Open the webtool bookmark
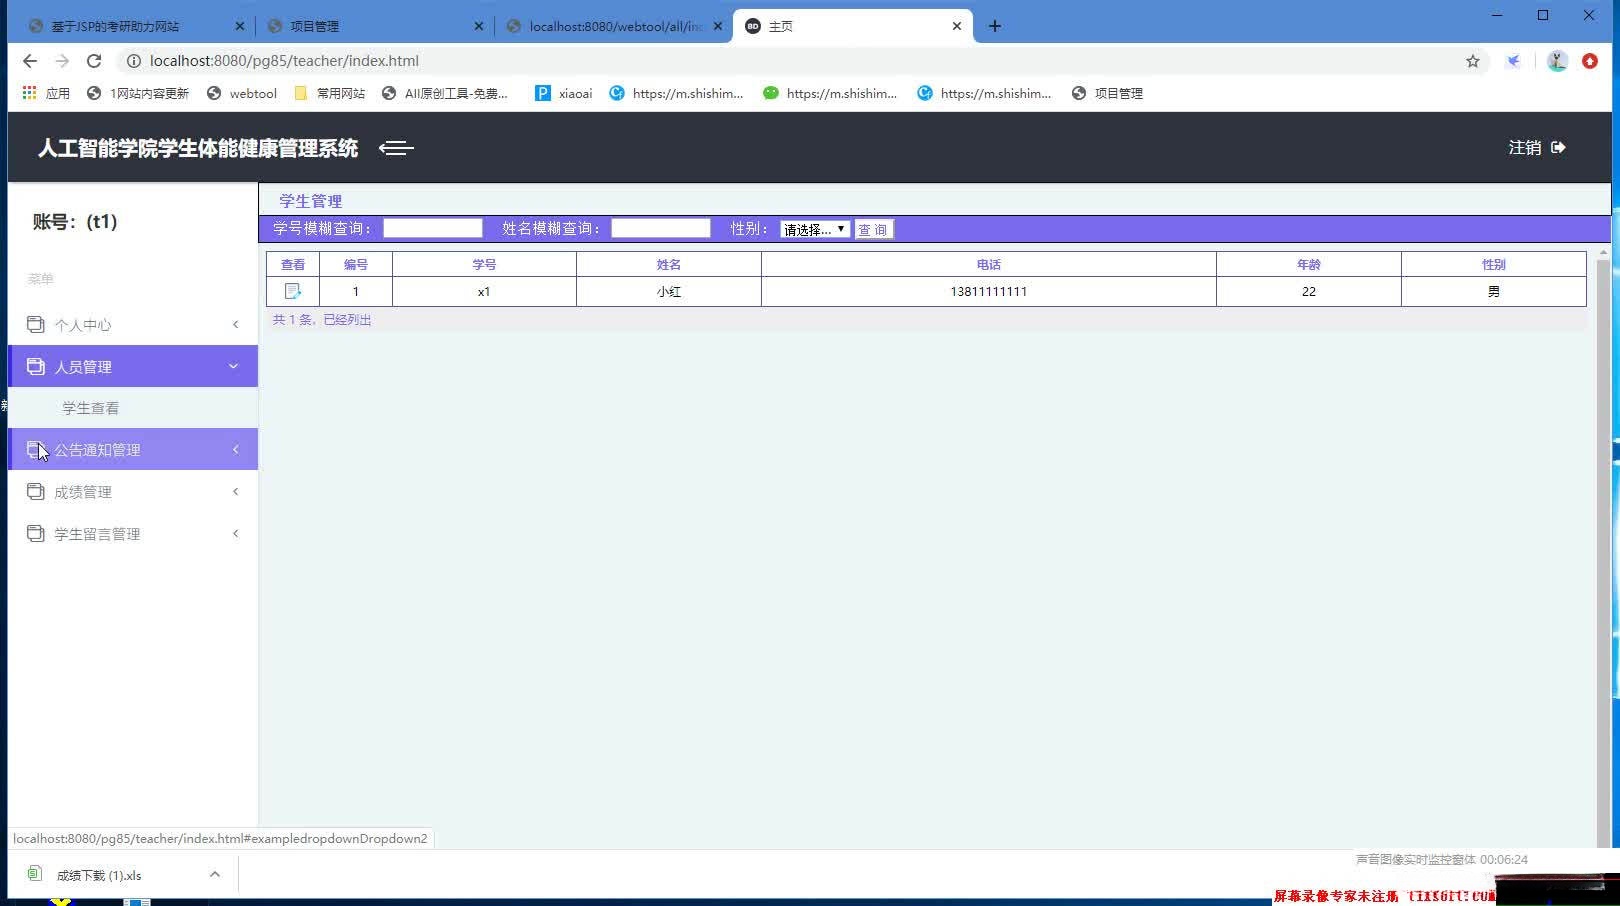The image size is (1620, 906). [242, 93]
